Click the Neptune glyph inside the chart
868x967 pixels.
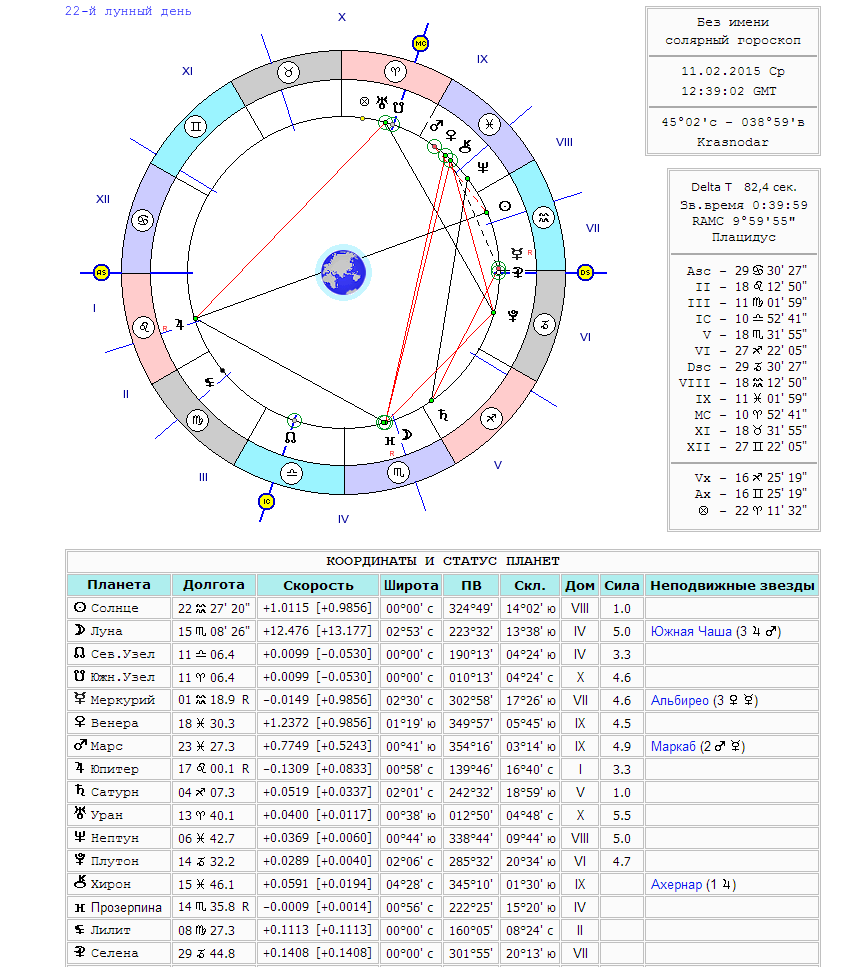point(483,167)
